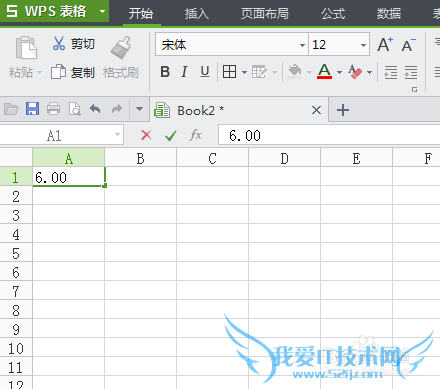Decrease indent icon
This screenshot has height=389, width=440.
tap(390, 72)
